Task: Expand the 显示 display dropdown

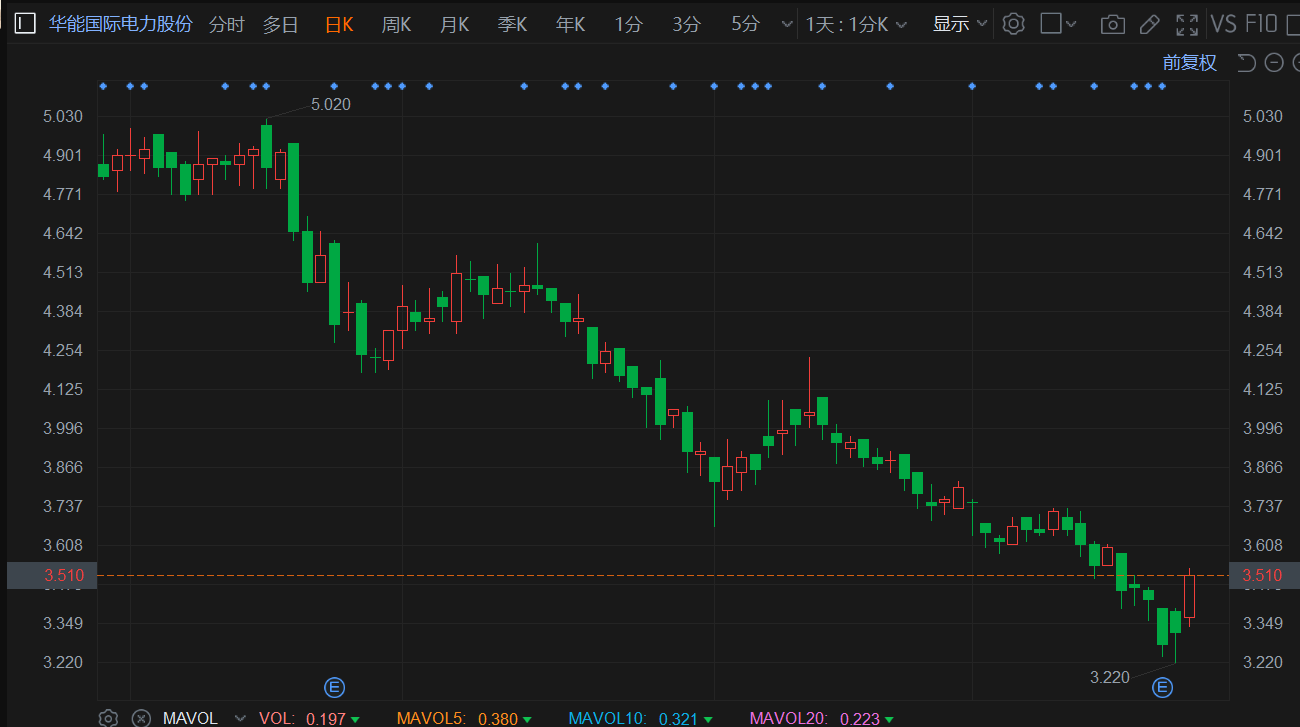Action: [960, 24]
